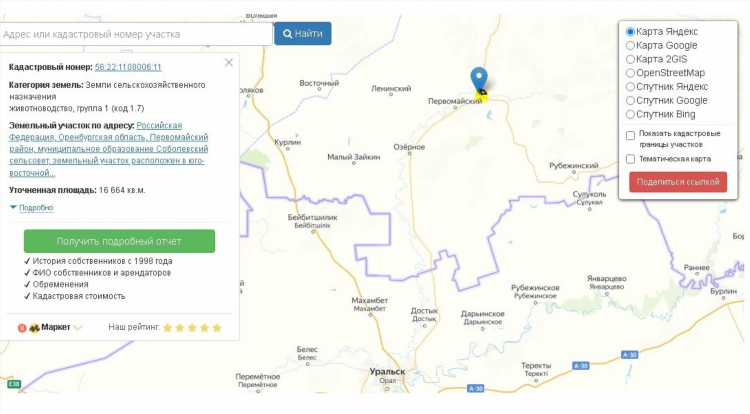Open the land plot address link
750x414 pixels.
109,149
